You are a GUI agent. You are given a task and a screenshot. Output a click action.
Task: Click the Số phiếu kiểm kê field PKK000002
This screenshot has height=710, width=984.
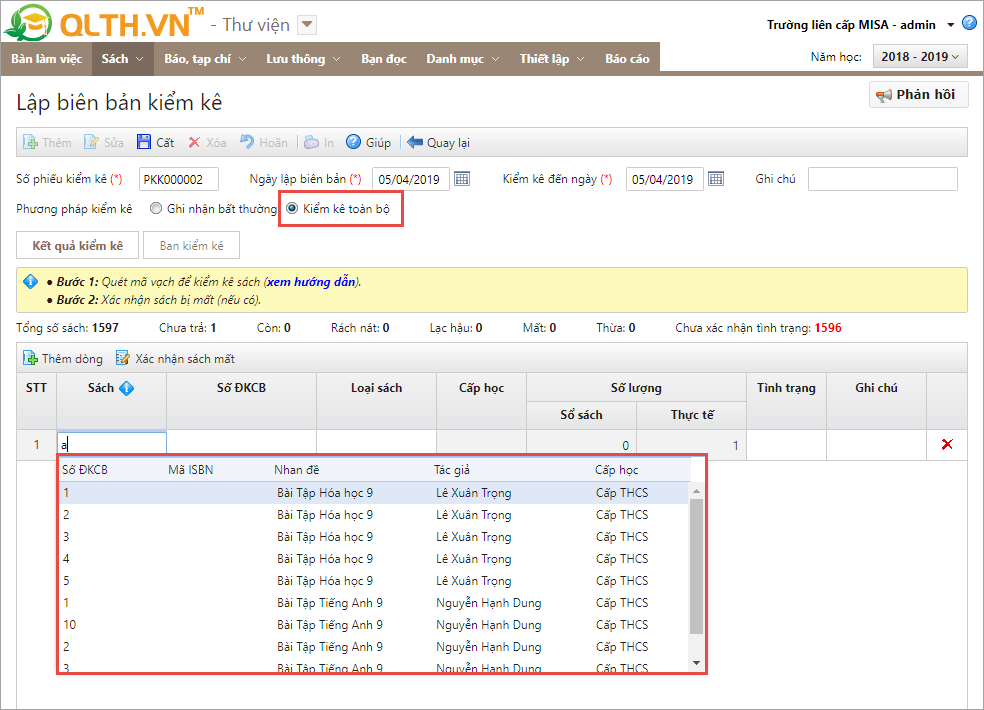[179, 180]
